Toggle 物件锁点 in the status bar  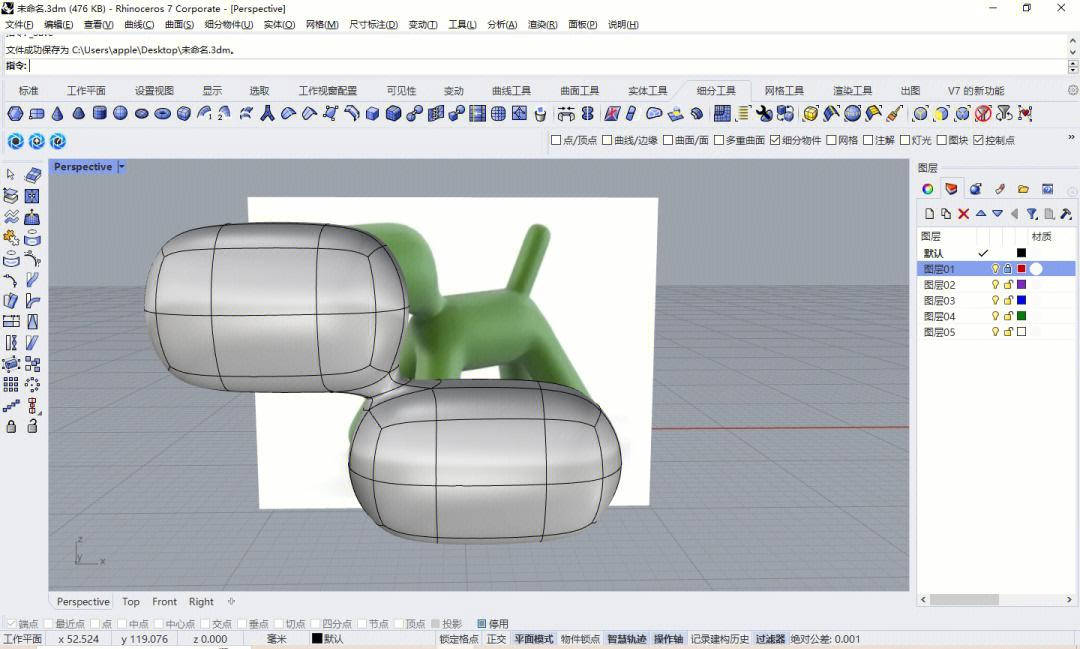(x=580, y=639)
